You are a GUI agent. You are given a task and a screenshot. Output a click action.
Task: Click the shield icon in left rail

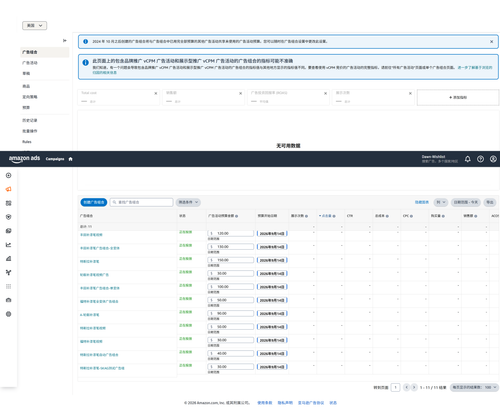click(x=9, y=217)
